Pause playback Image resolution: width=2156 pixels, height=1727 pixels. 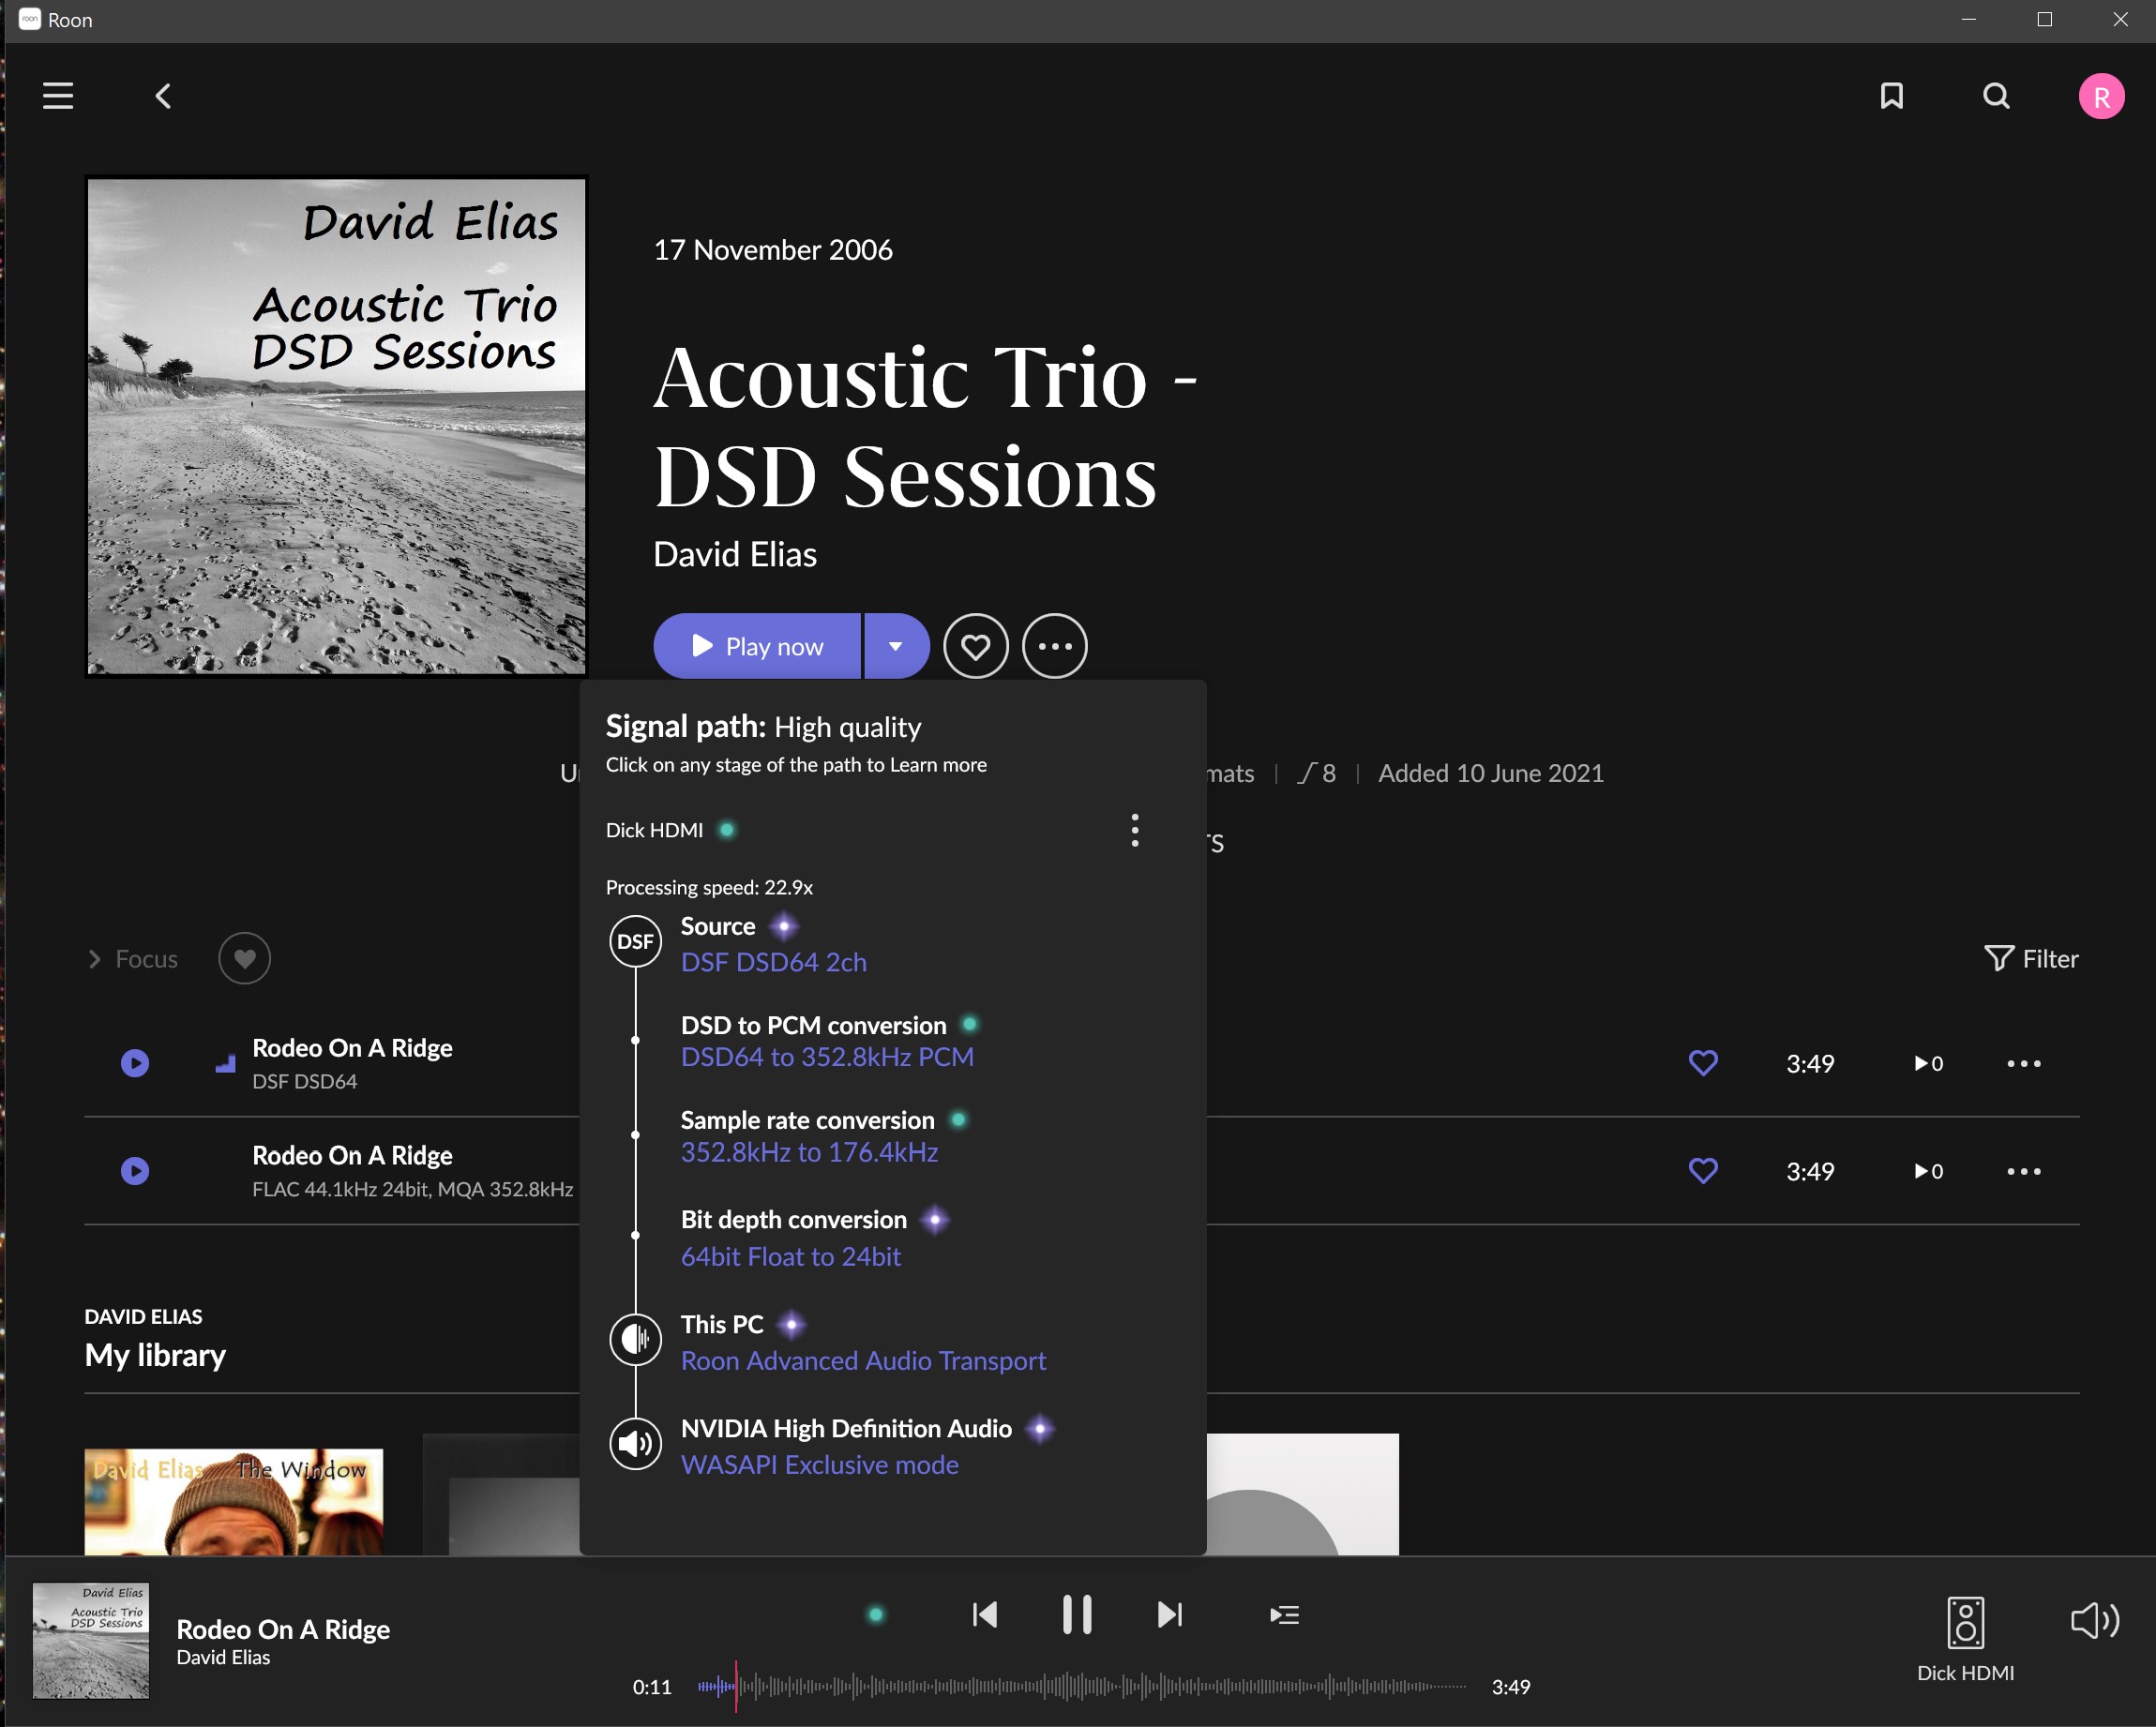click(x=1077, y=1614)
